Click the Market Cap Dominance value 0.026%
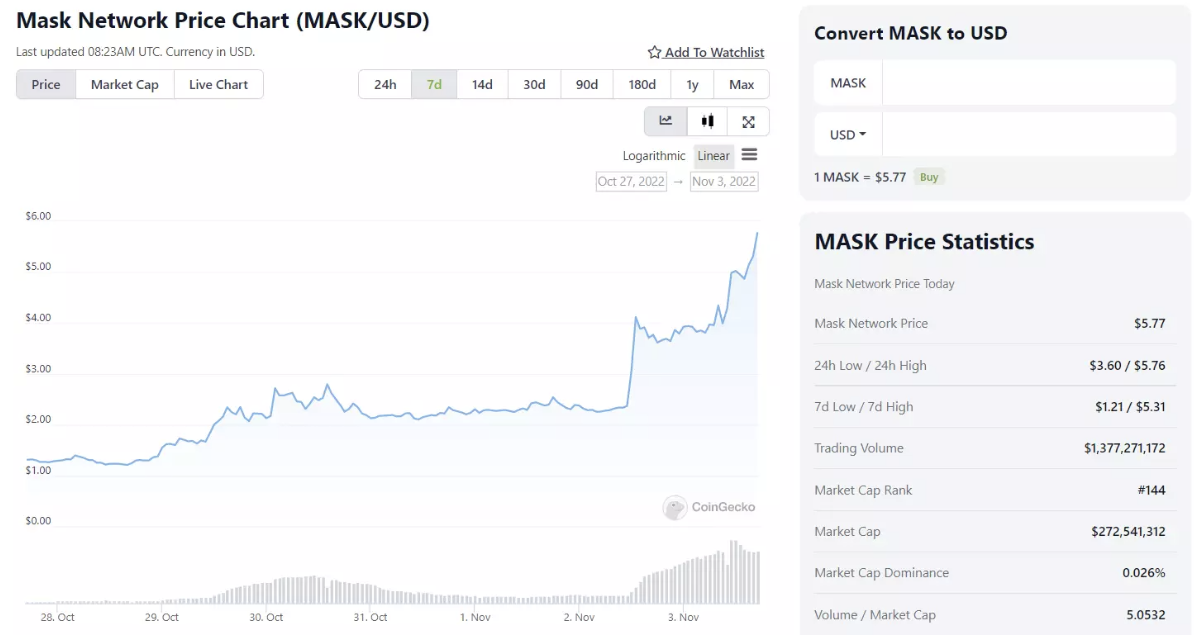The image size is (1200, 642). 1144,573
